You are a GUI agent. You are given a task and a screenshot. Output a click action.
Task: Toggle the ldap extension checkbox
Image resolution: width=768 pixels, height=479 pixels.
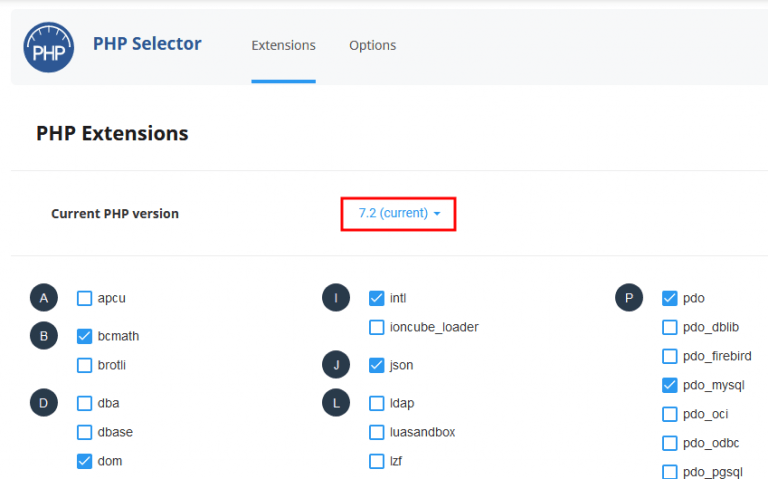[377, 403]
